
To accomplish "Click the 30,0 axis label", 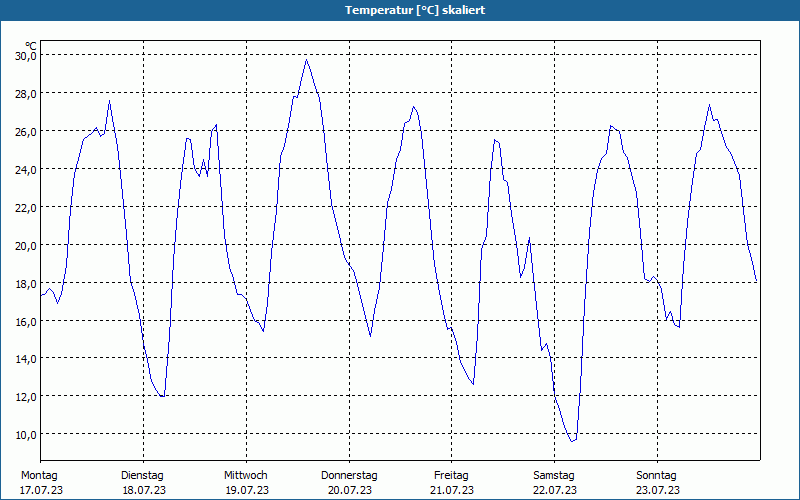I will (x=26, y=56).
